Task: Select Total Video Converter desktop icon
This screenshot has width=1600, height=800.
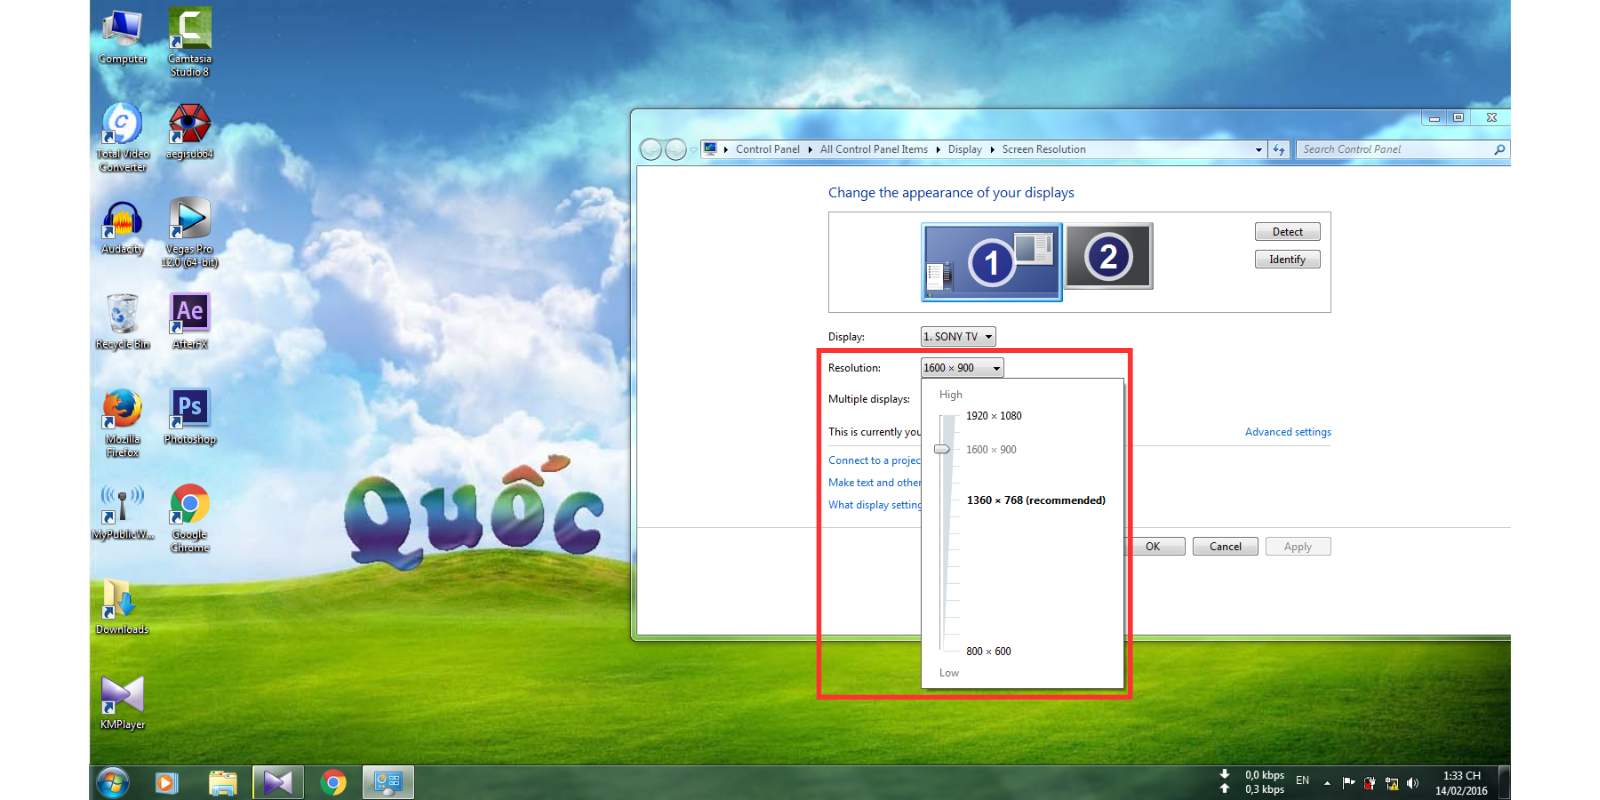Action: point(122,138)
